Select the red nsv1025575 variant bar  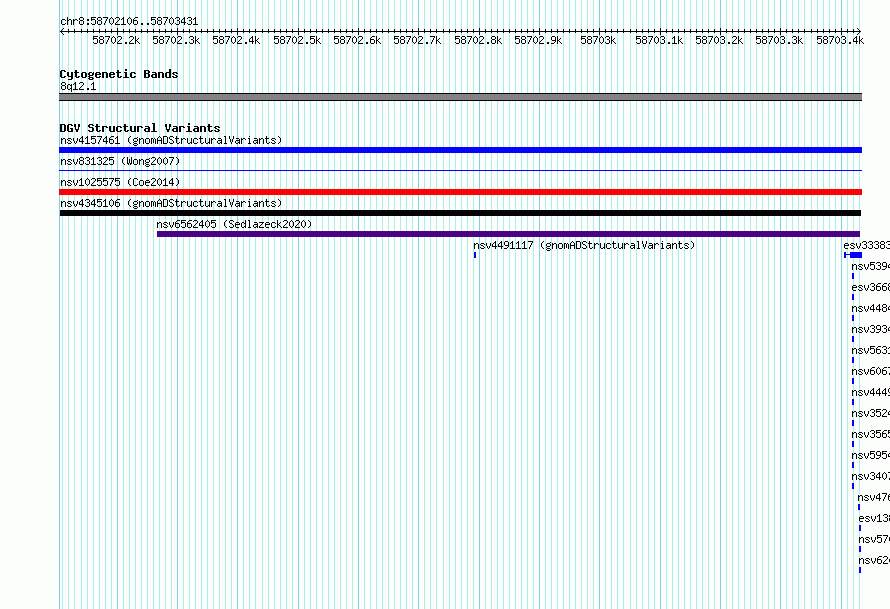click(460, 192)
